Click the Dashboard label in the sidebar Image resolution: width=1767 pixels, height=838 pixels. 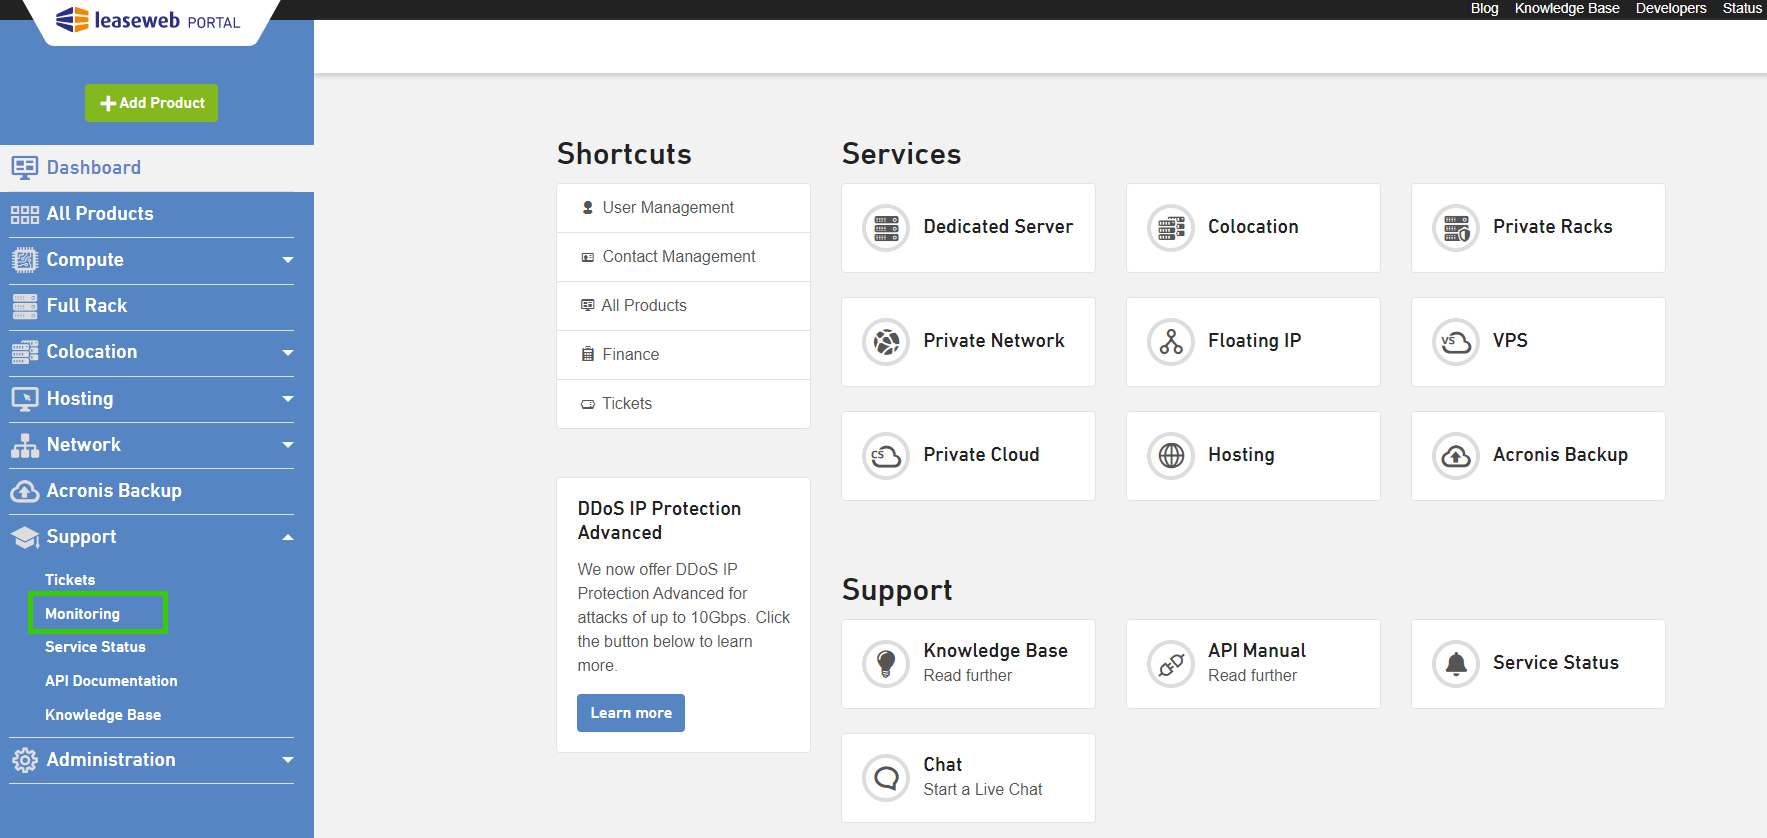click(x=94, y=168)
